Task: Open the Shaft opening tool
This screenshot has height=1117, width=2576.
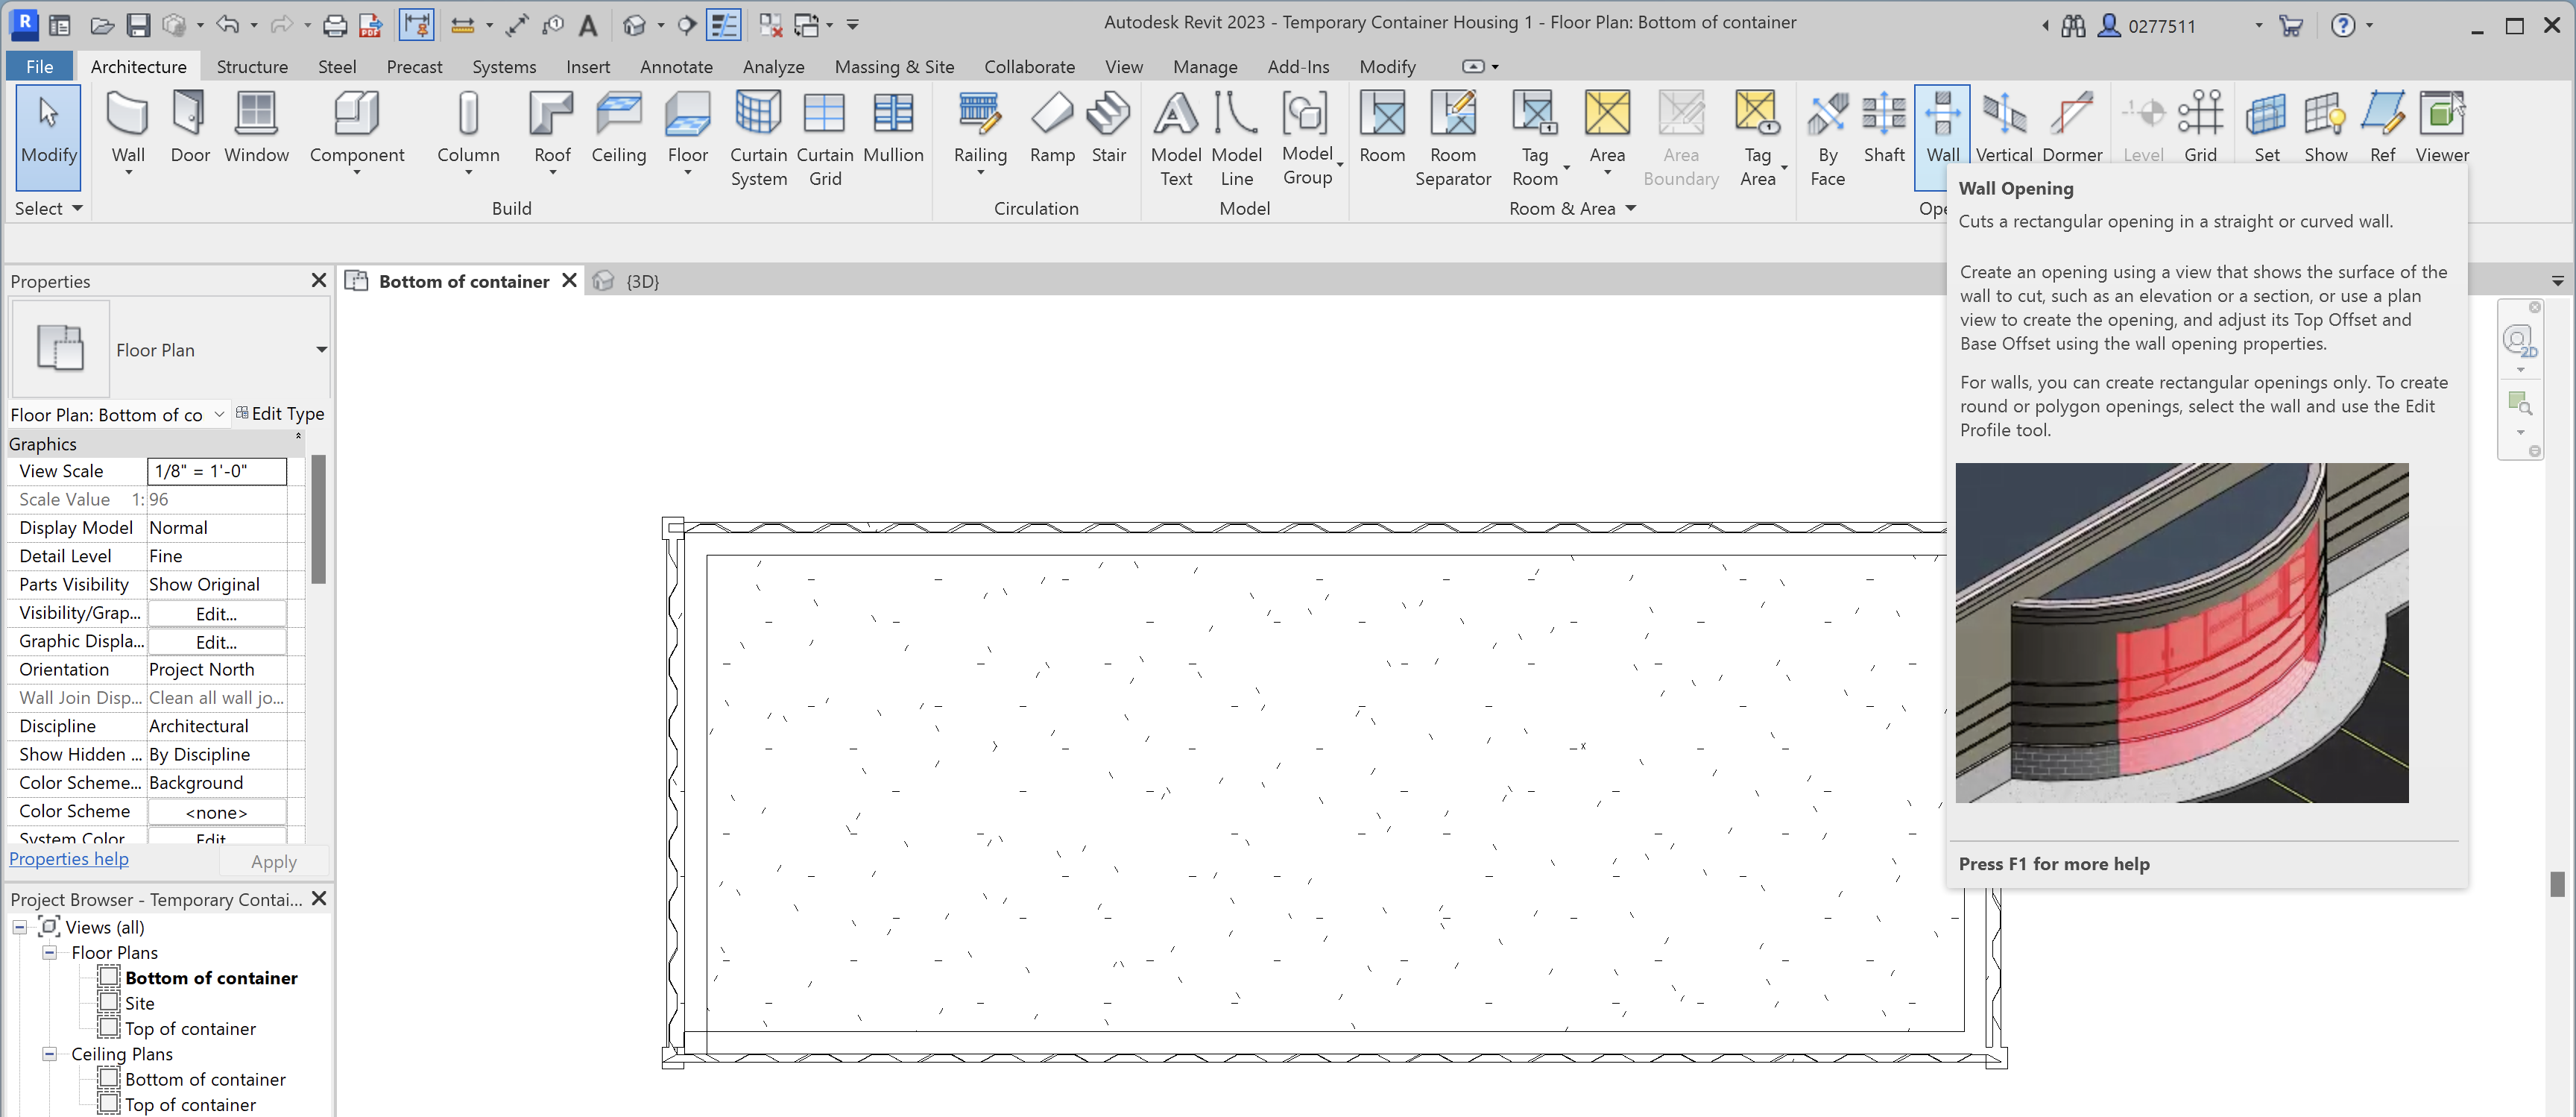Action: 1884,130
